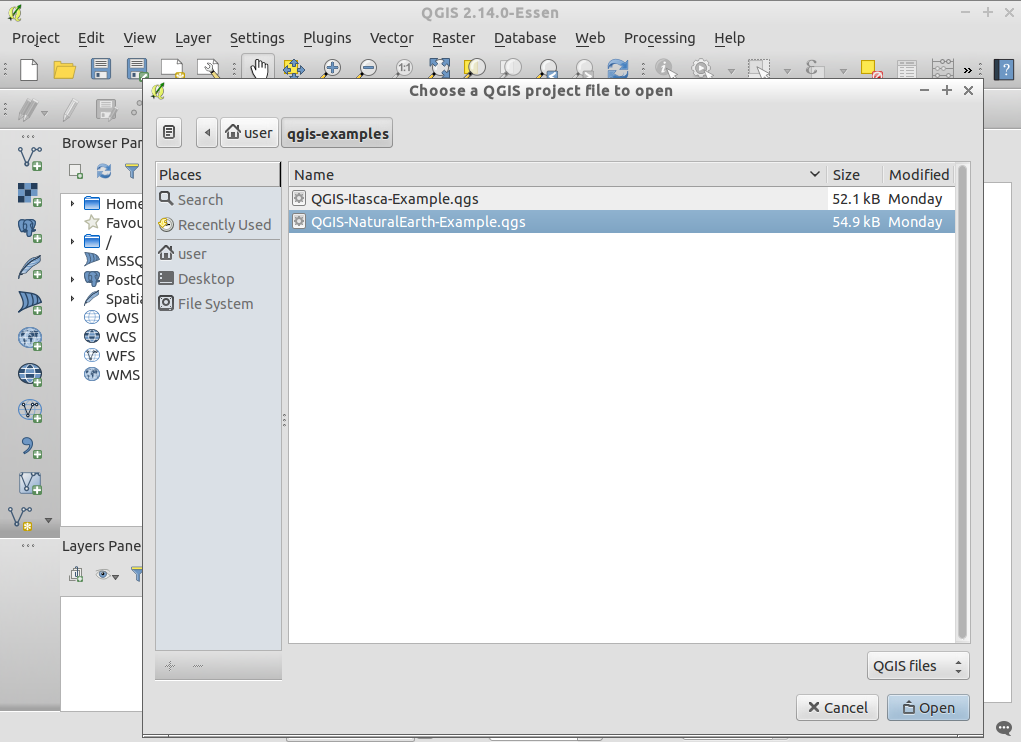Select the Zoom Out tool

coord(368,68)
